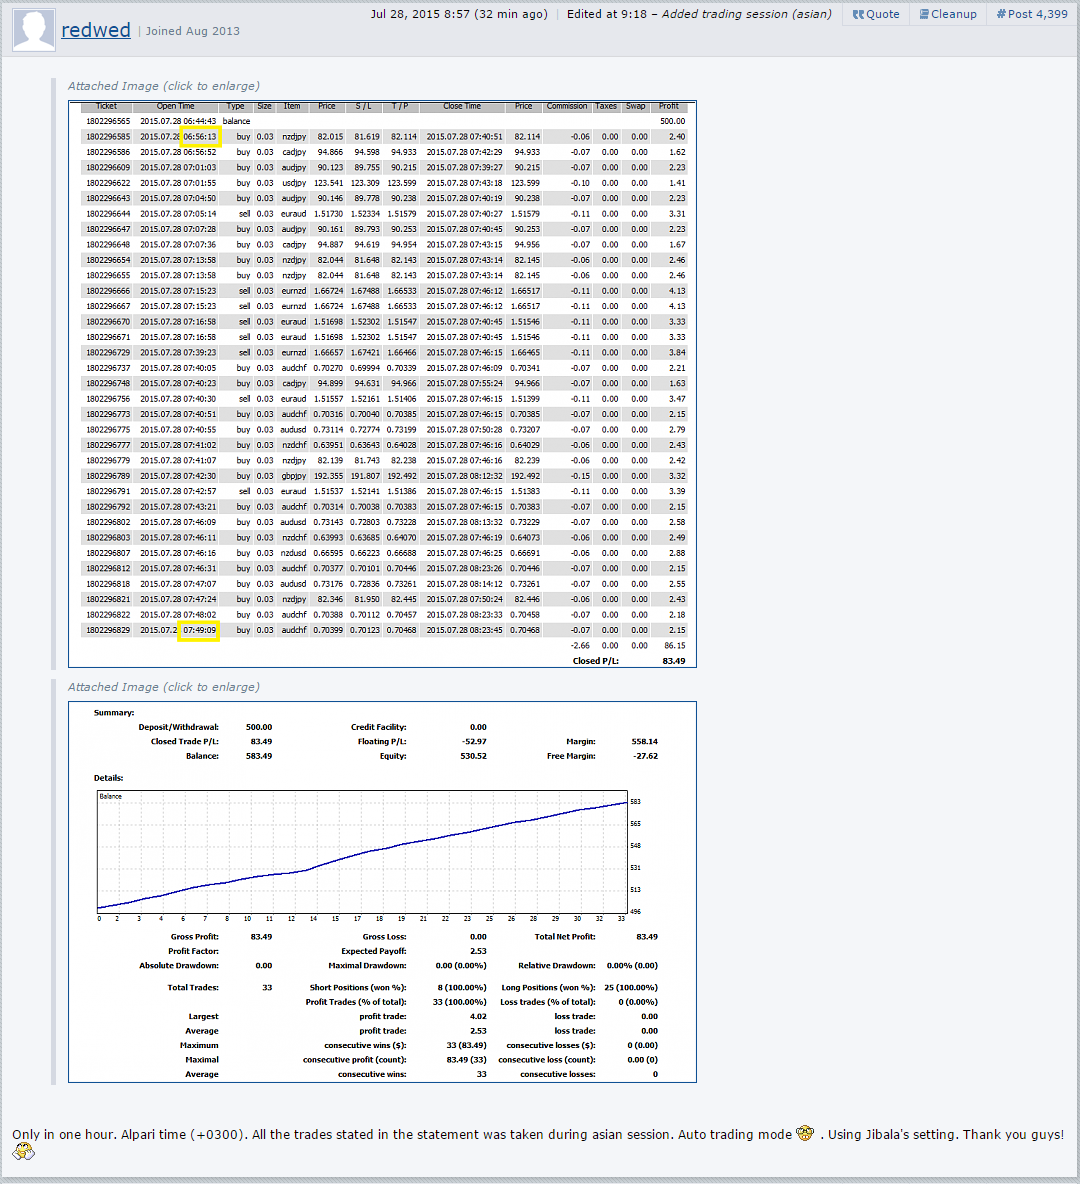Click the 'Open Time' column header

[175, 106]
